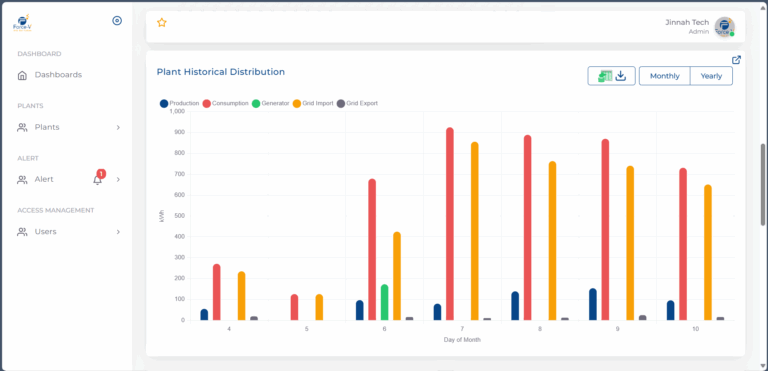The height and width of the screenshot is (371, 768).
Task: Click the Consumption bar for day 7
Action: coord(450,224)
